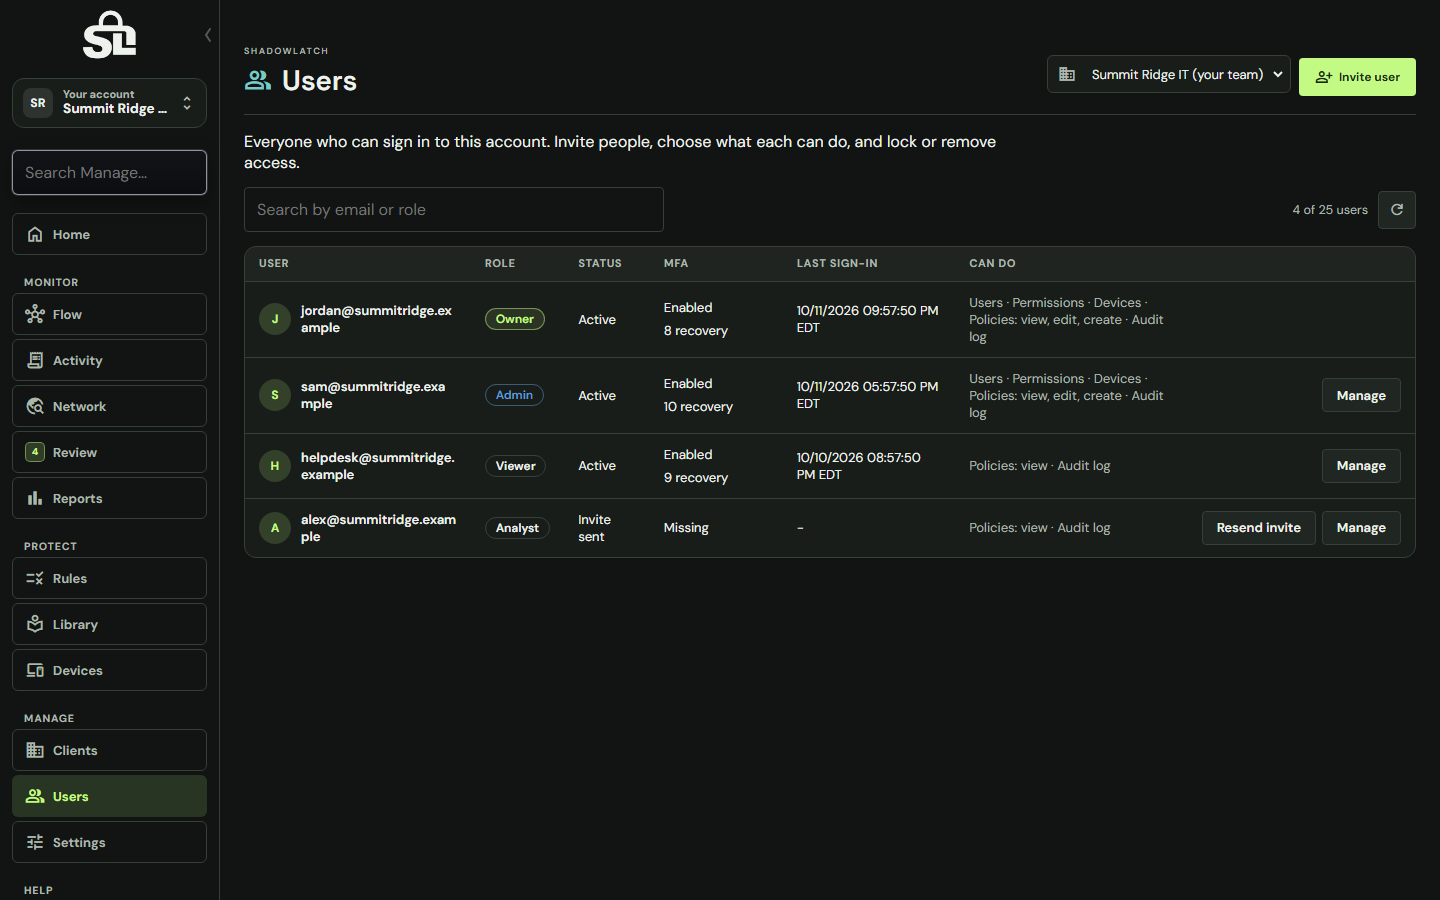Navigate to Clients
Image resolution: width=1440 pixels, height=900 pixels.
110,750
